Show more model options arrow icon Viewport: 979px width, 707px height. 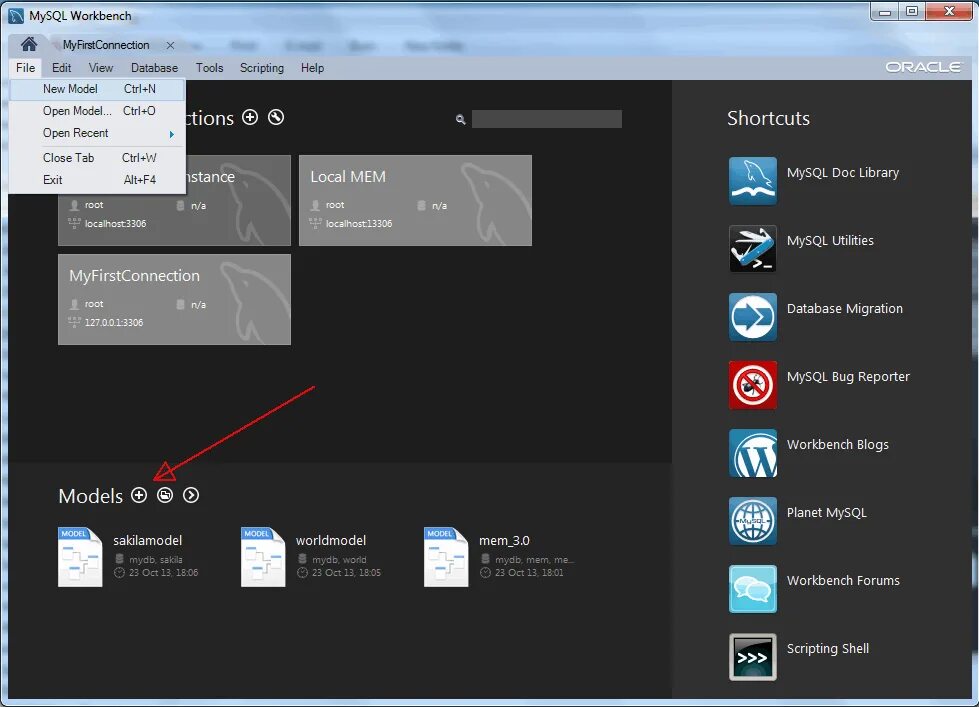(191, 495)
